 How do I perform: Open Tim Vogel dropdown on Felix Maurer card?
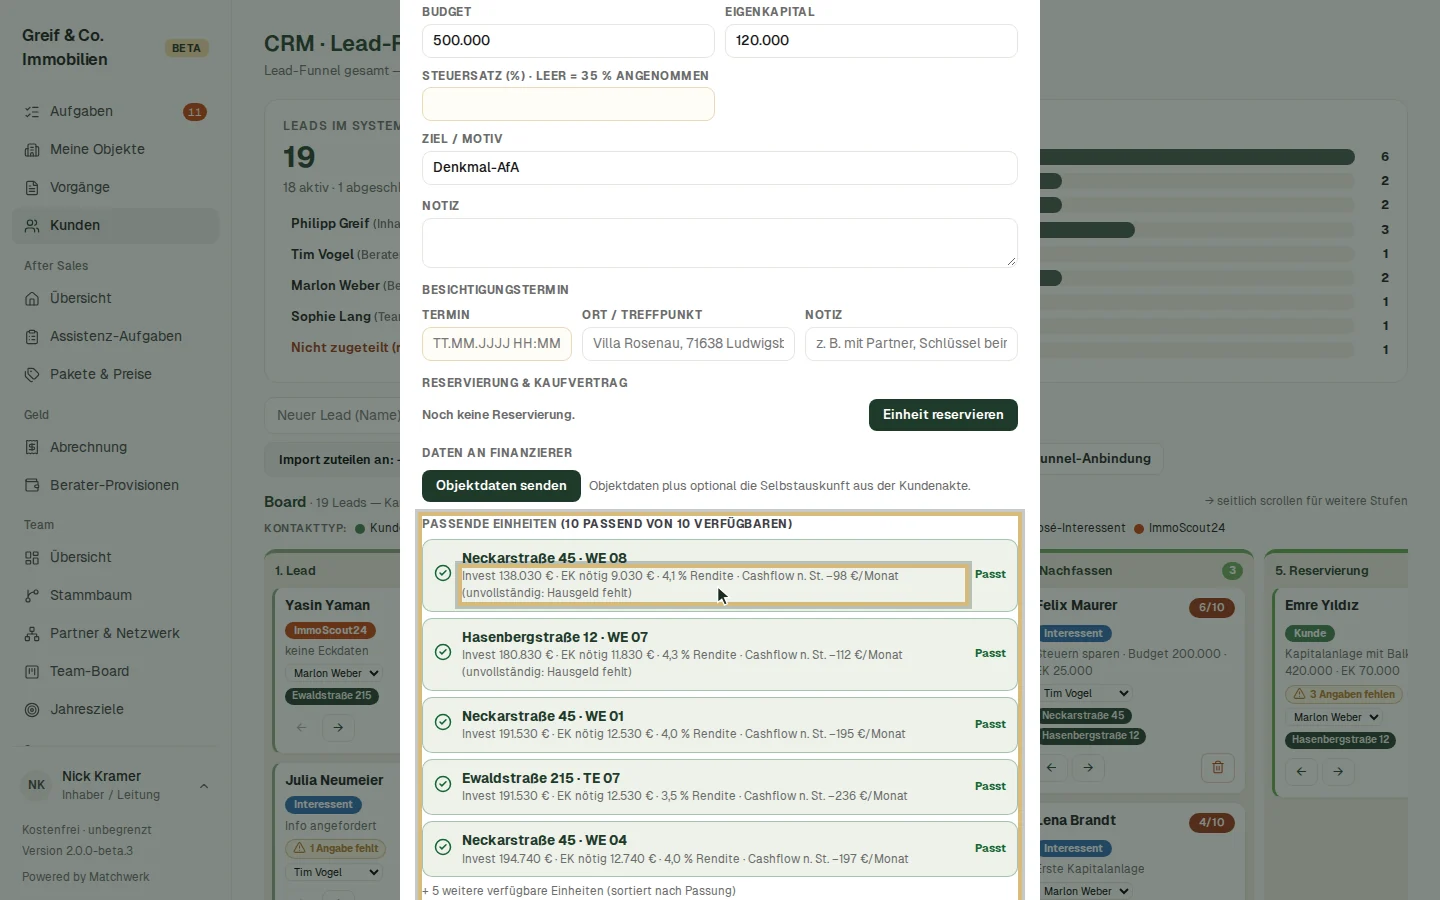click(1084, 693)
